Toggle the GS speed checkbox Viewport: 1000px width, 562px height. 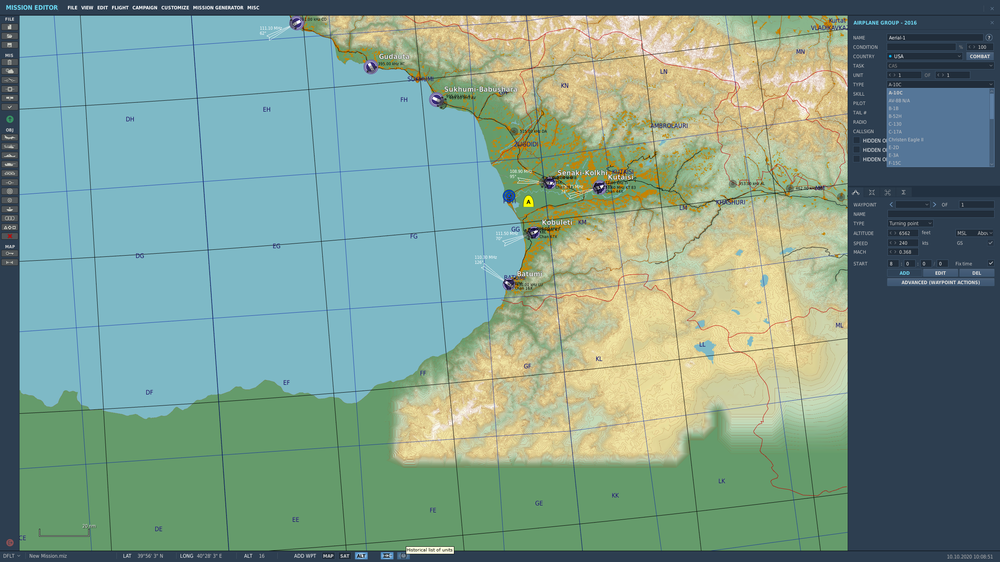(x=990, y=243)
